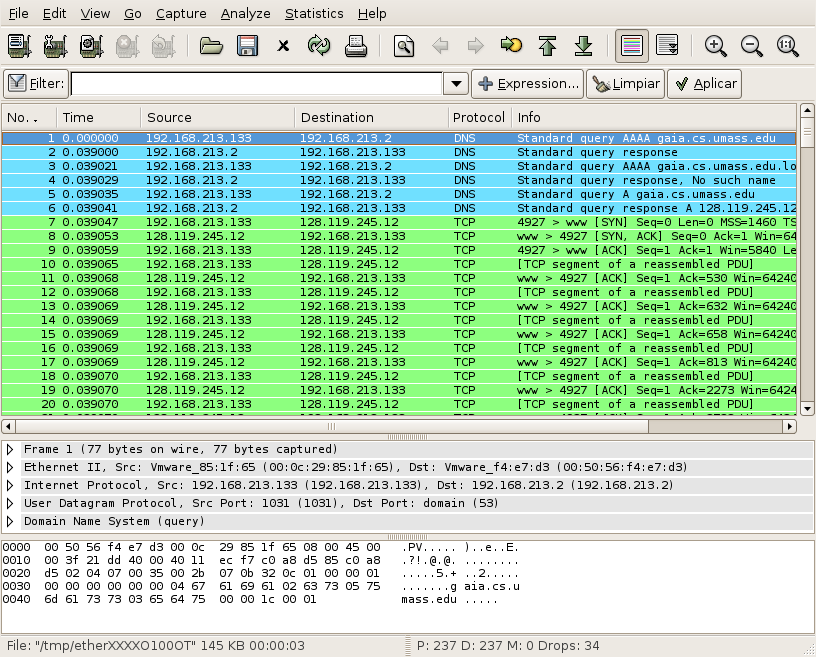
Task: Click horizontal scrollbar left arrow
Action: pos(8,426)
